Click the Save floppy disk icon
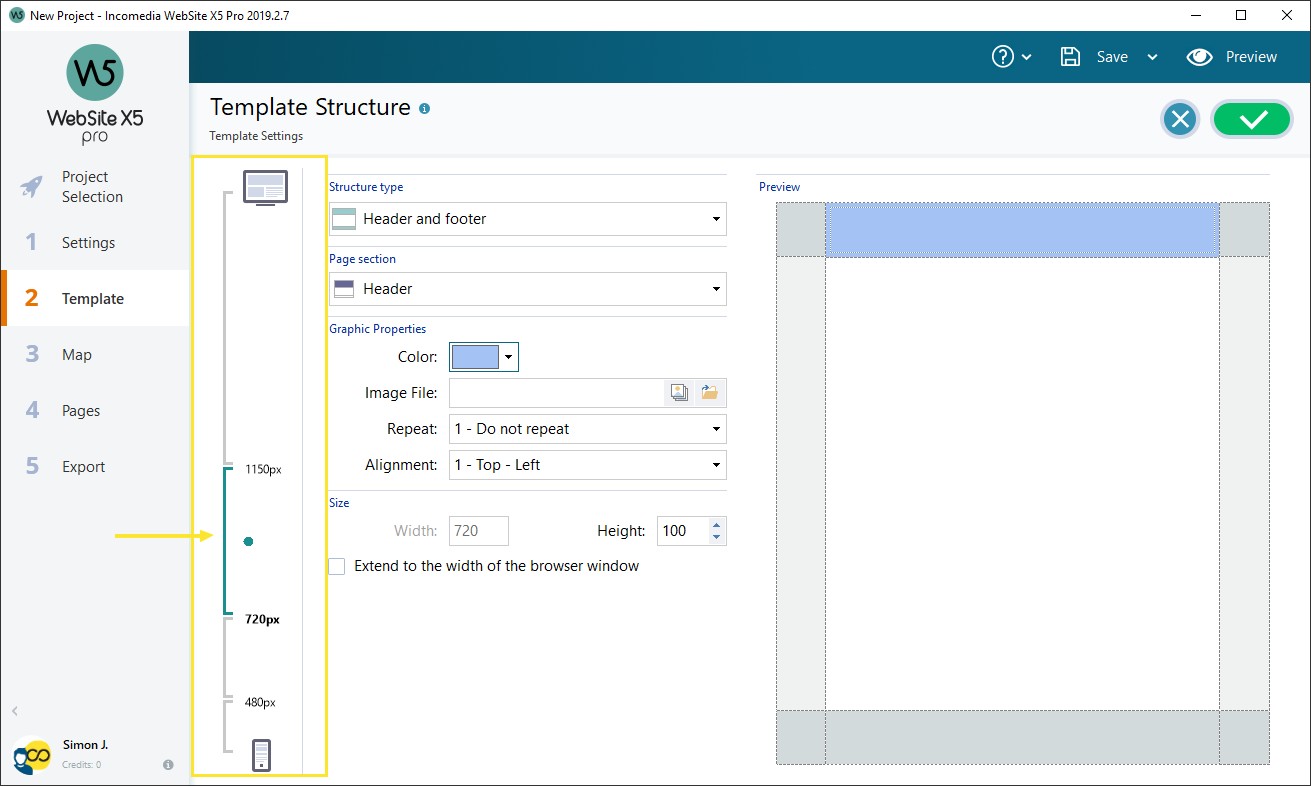Viewport: 1311px width, 786px height. [x=1070, y=57]
